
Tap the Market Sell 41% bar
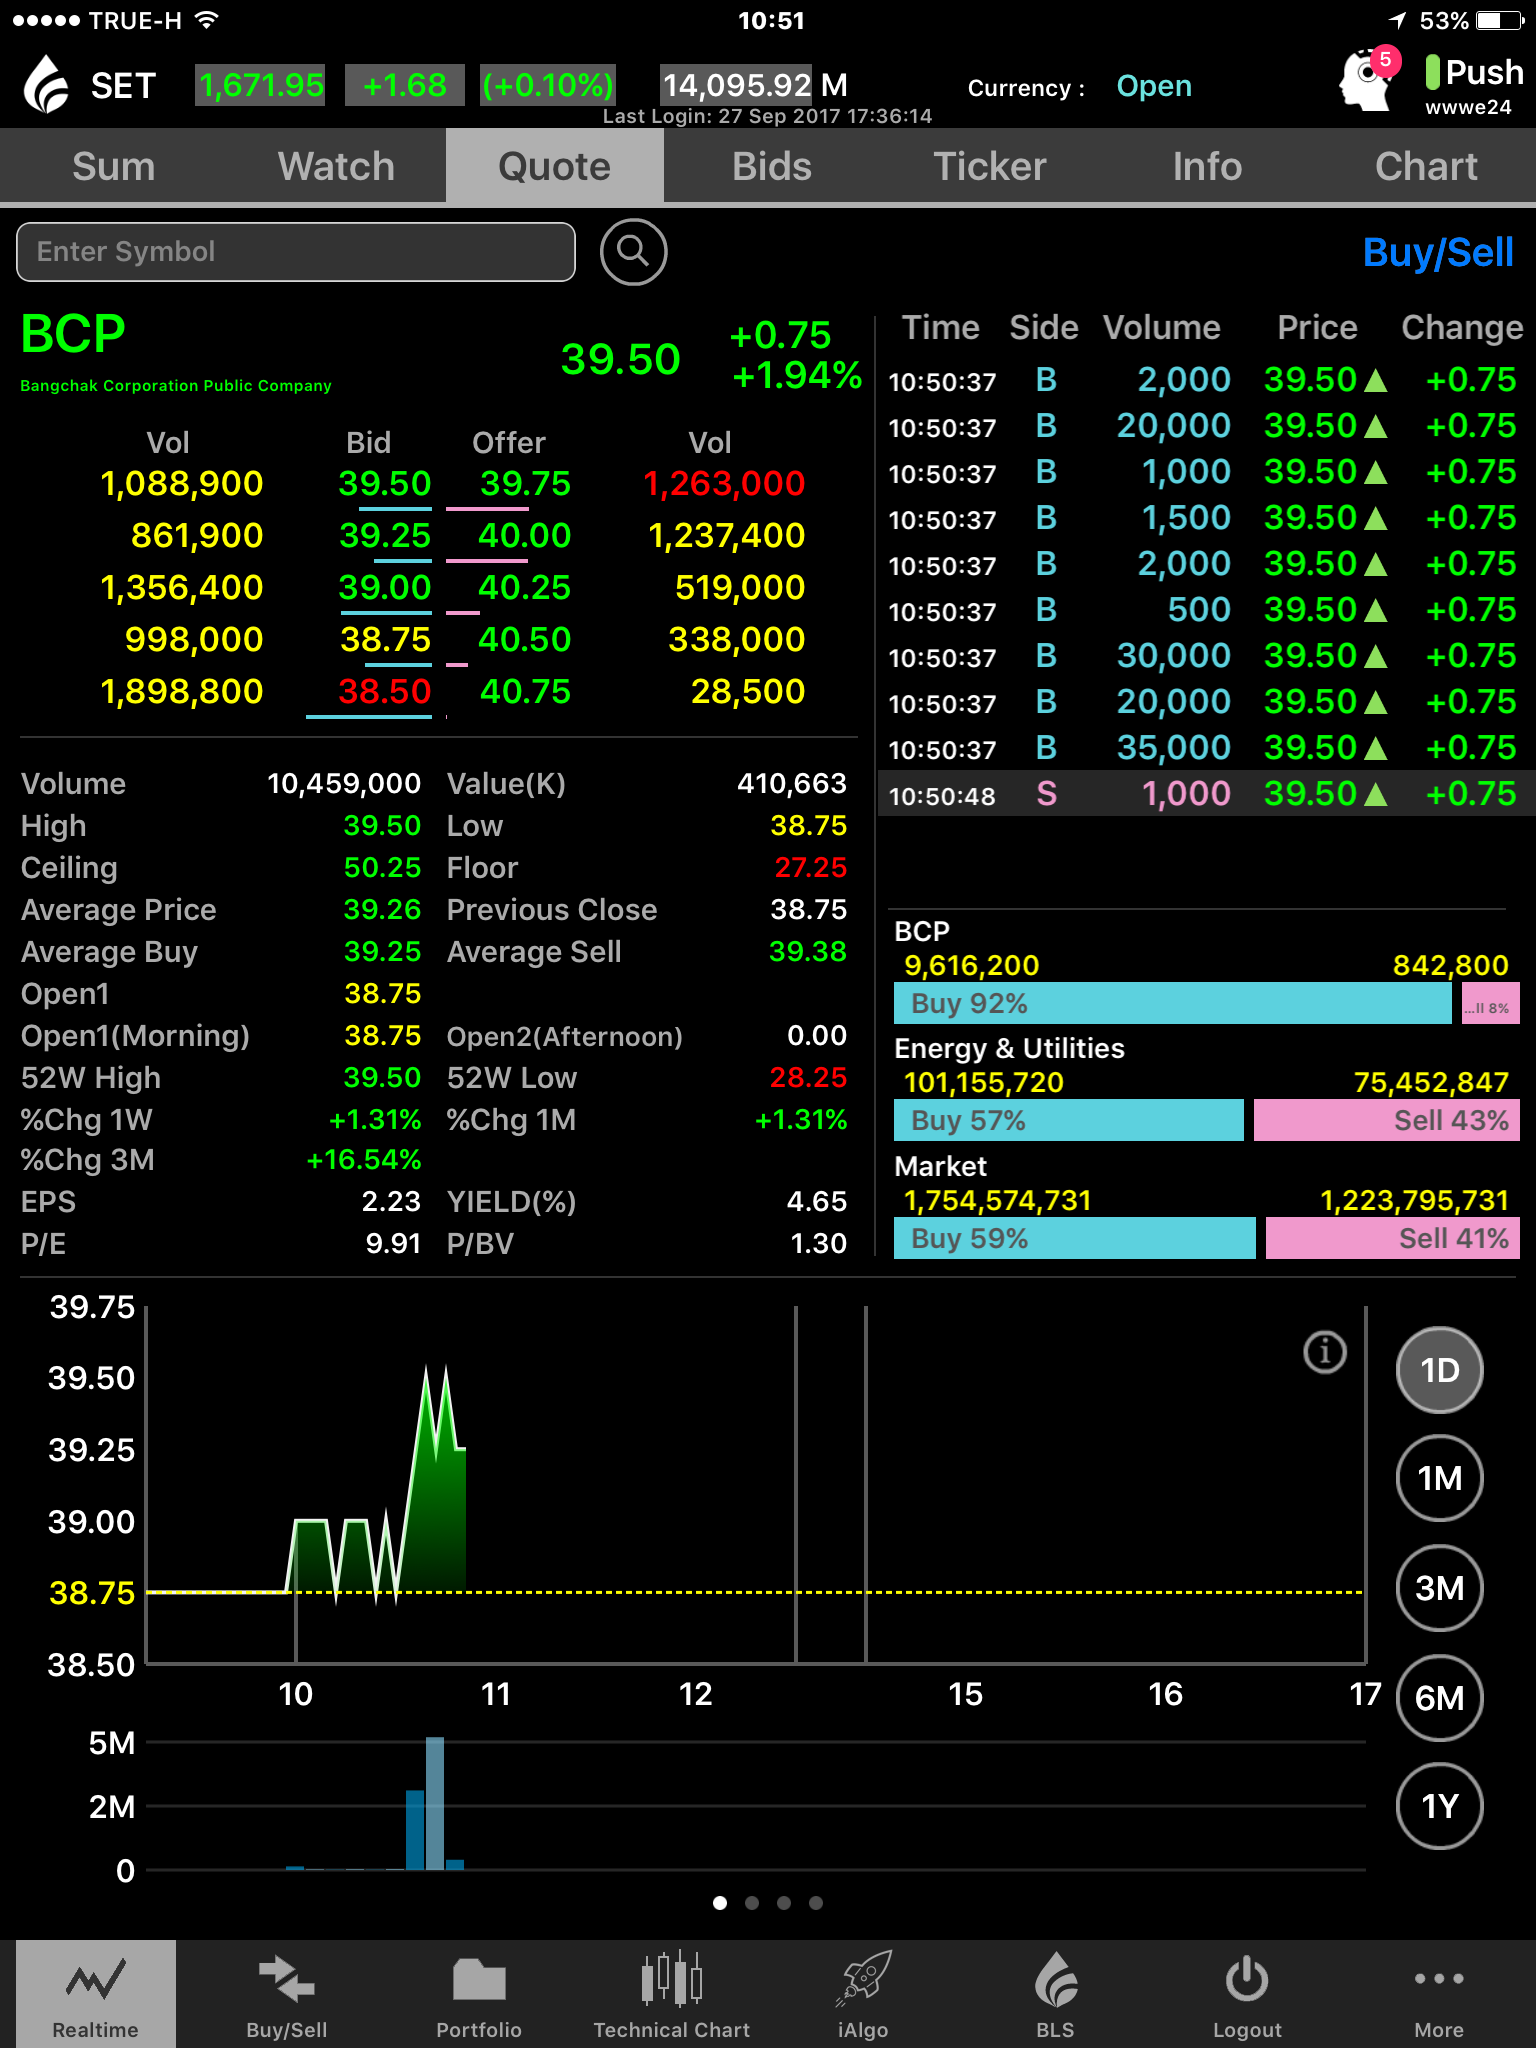1393,1238
